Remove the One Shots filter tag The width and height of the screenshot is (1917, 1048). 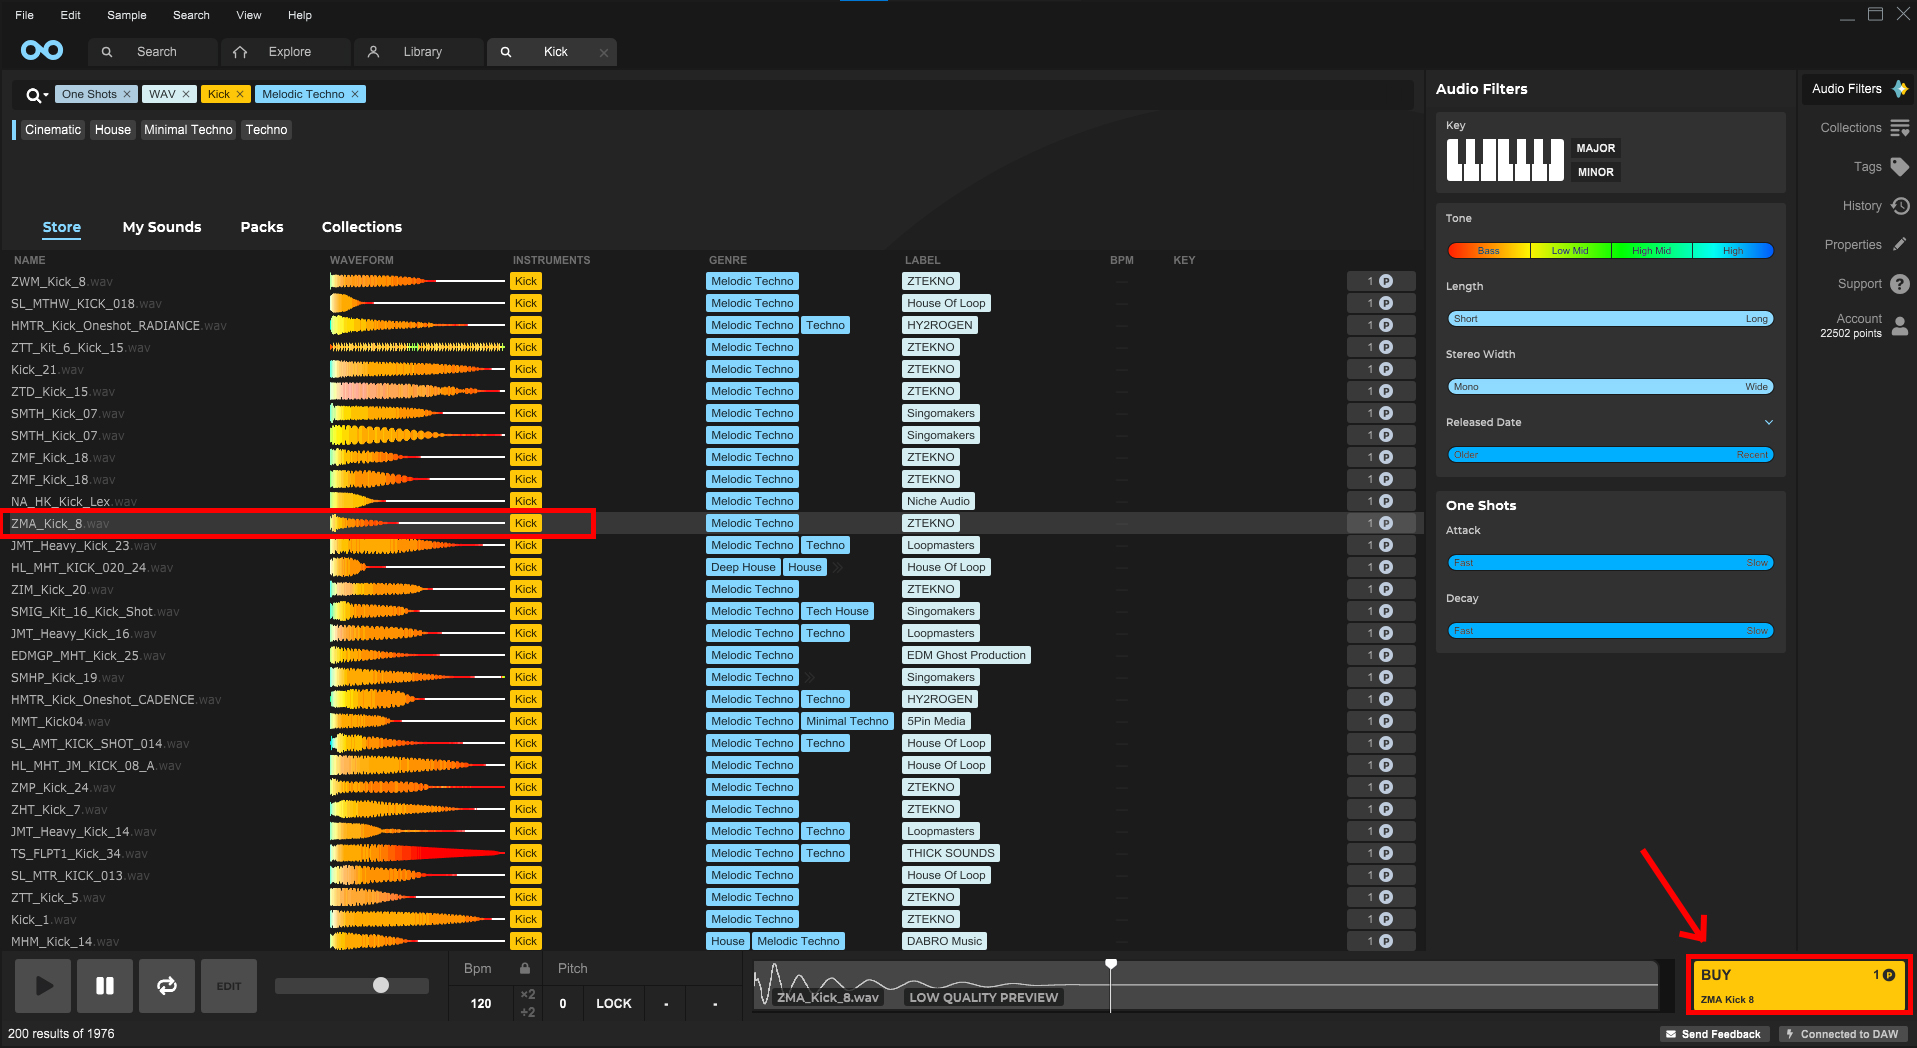click(x=127, y=94)
